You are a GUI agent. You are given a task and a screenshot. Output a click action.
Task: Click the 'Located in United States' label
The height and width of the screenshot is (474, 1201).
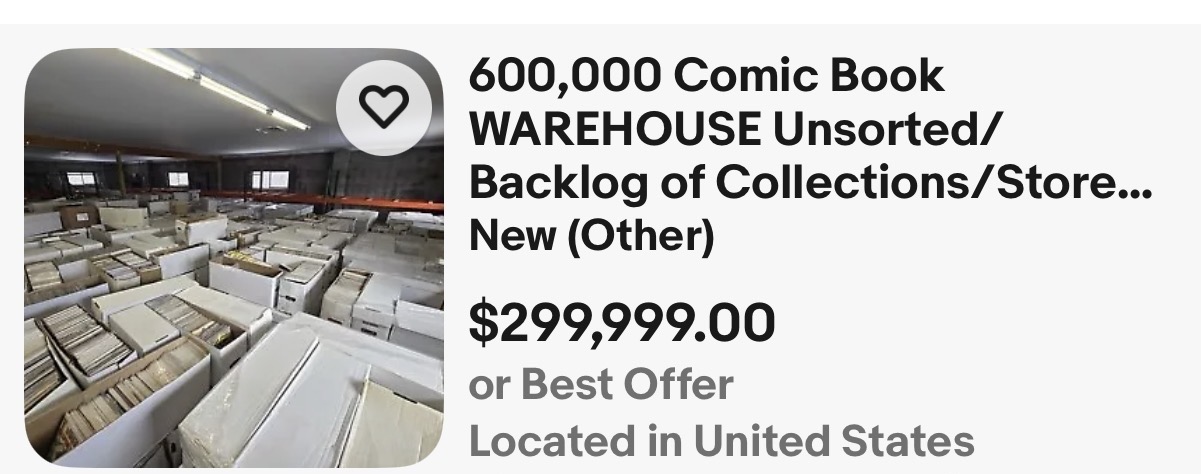point(721,440)
